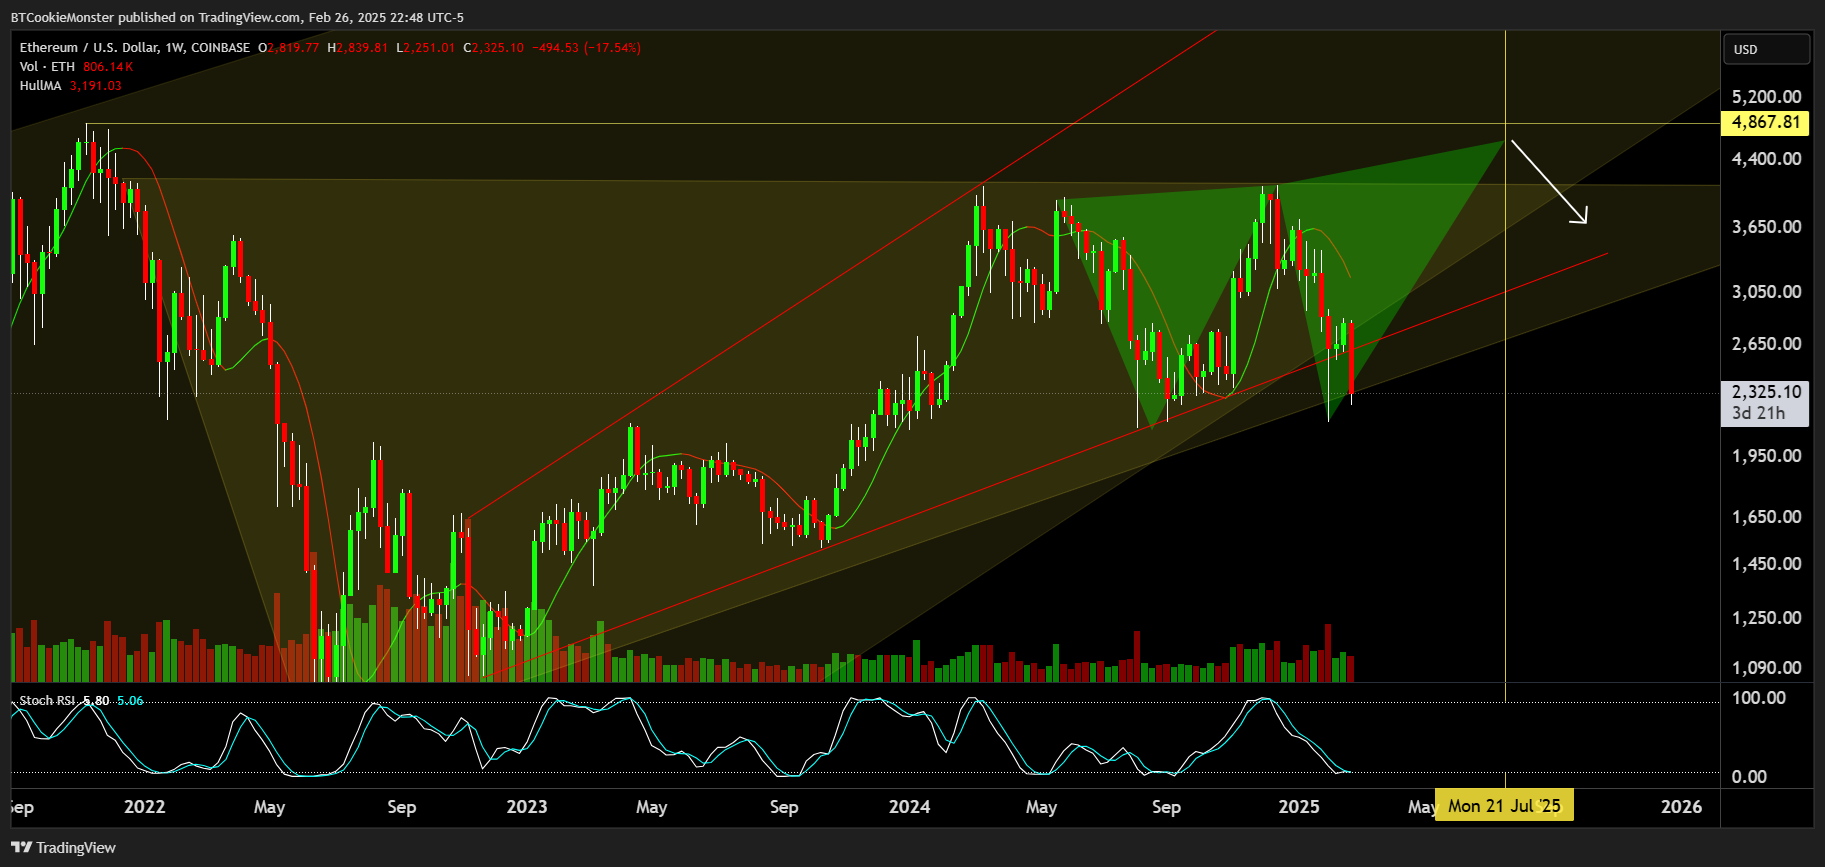Viewport: 1825px width, 867px height.
Task: Click the 4,400.00 price axis label
Action: (1766, 159)
